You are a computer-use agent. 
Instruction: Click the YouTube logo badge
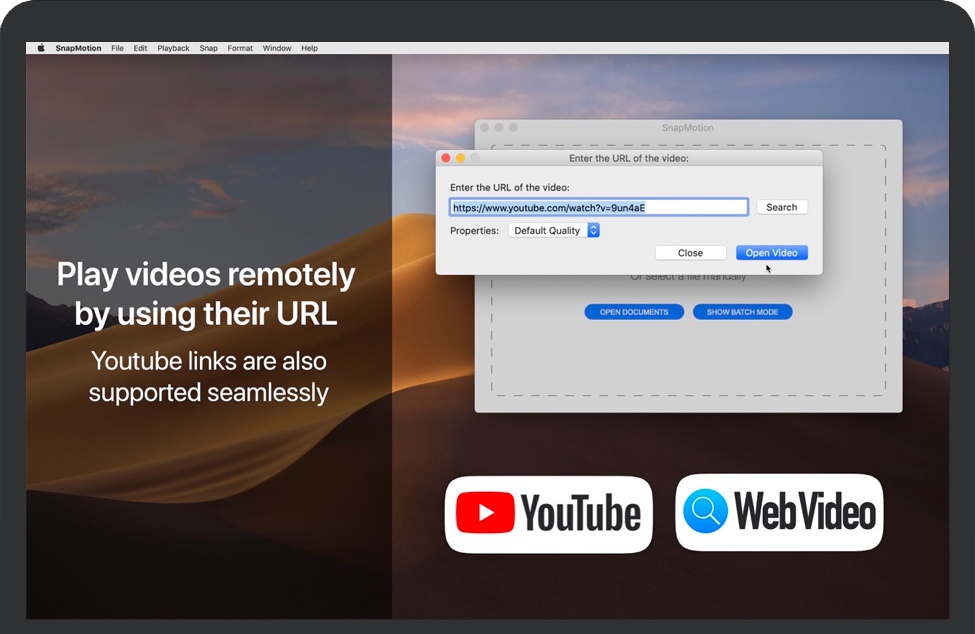(548, 514)
